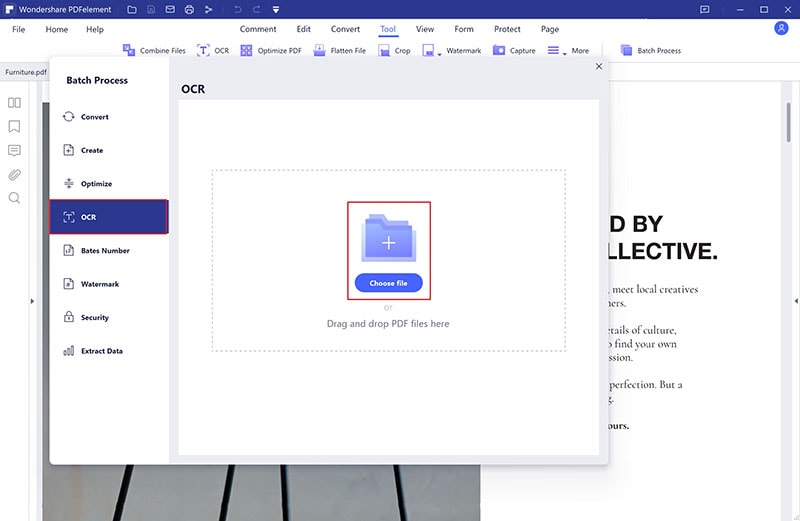Select Security in Batch Process list
This screenshot has width=800, height=521.
[x=109, y=317]
